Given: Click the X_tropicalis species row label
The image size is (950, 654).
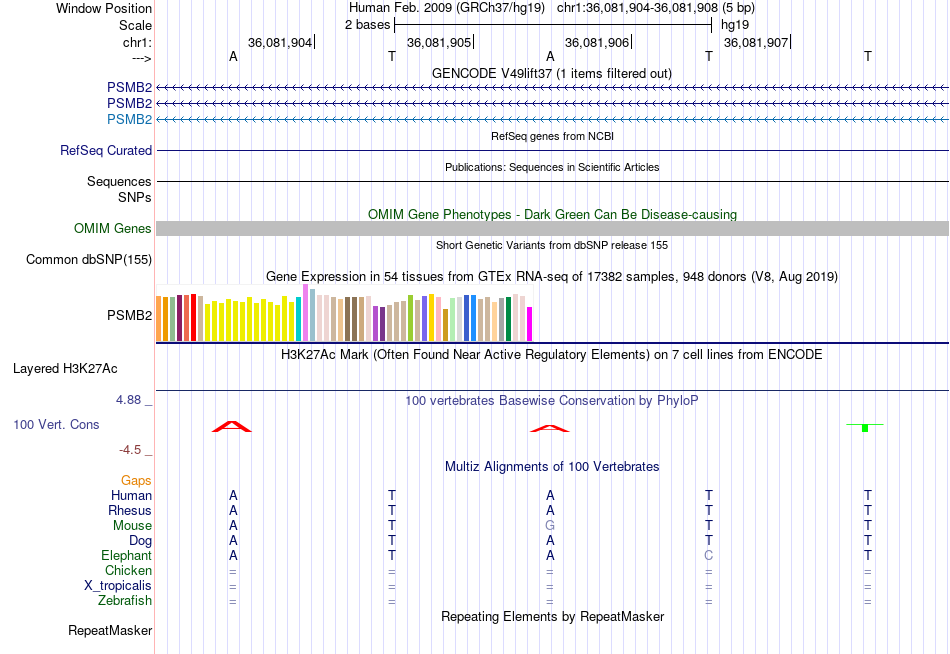Looking at the screenshot, I should [x=118, y=586].
